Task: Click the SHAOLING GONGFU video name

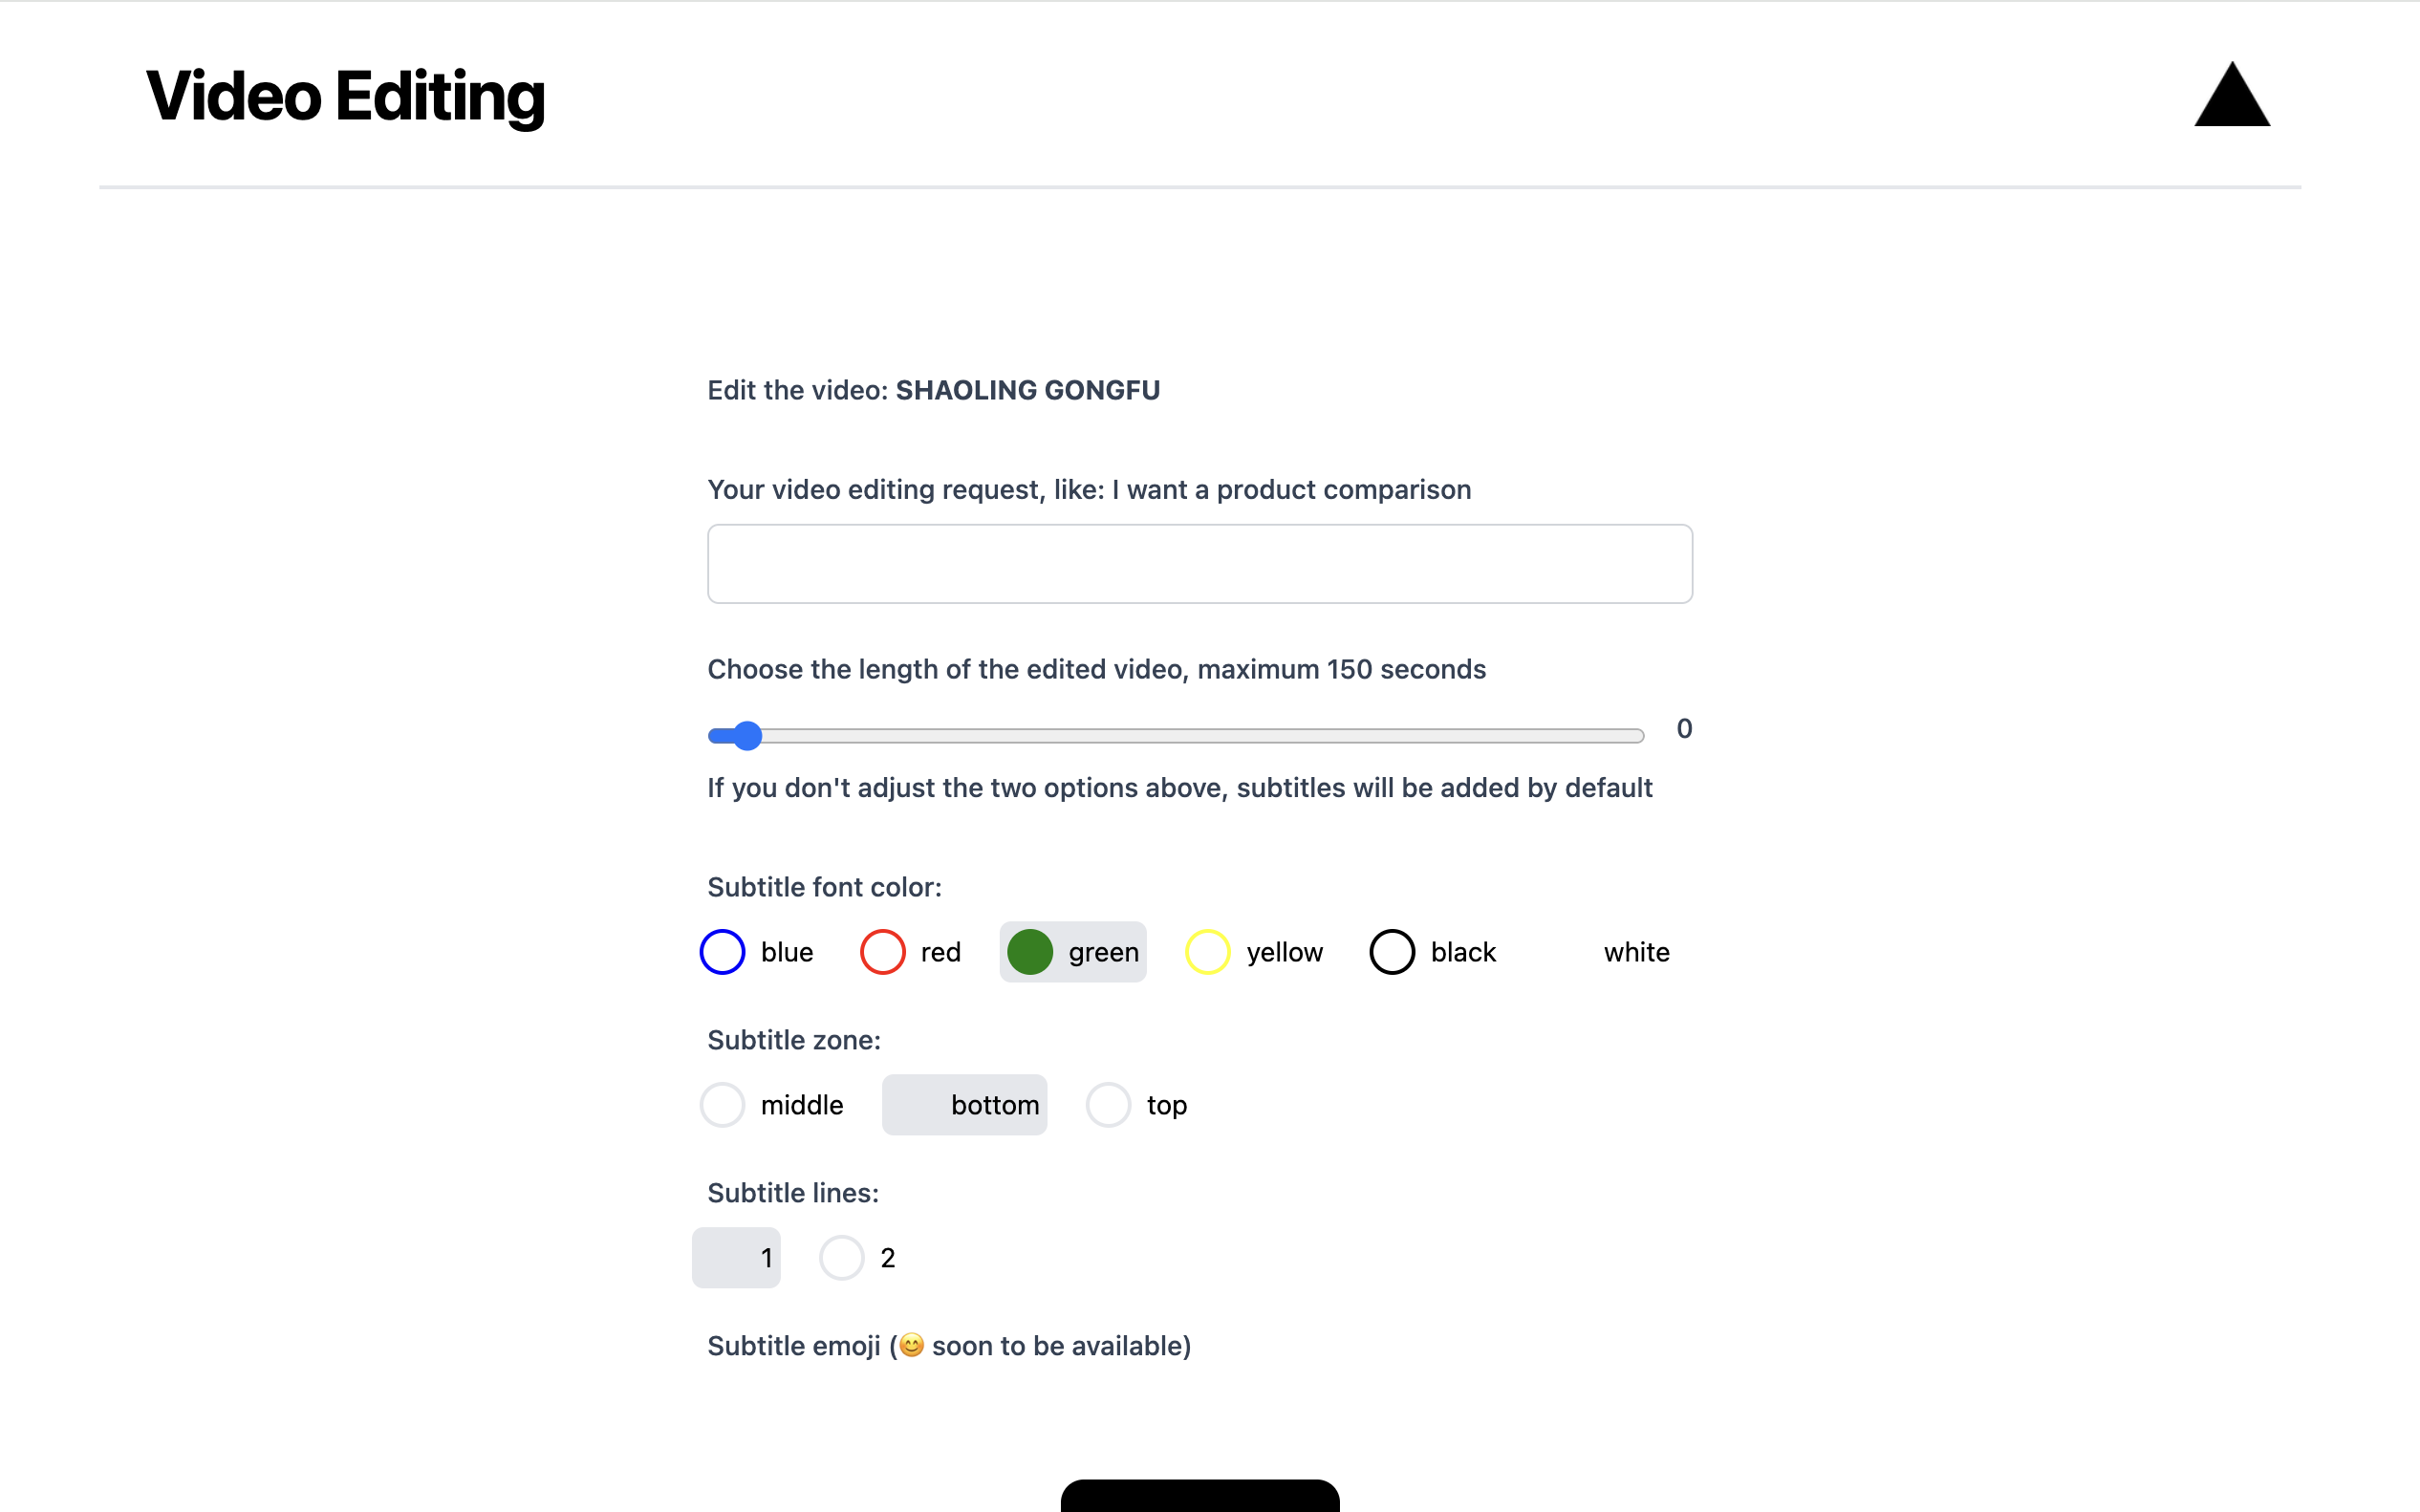Action: pos(1027,390)
